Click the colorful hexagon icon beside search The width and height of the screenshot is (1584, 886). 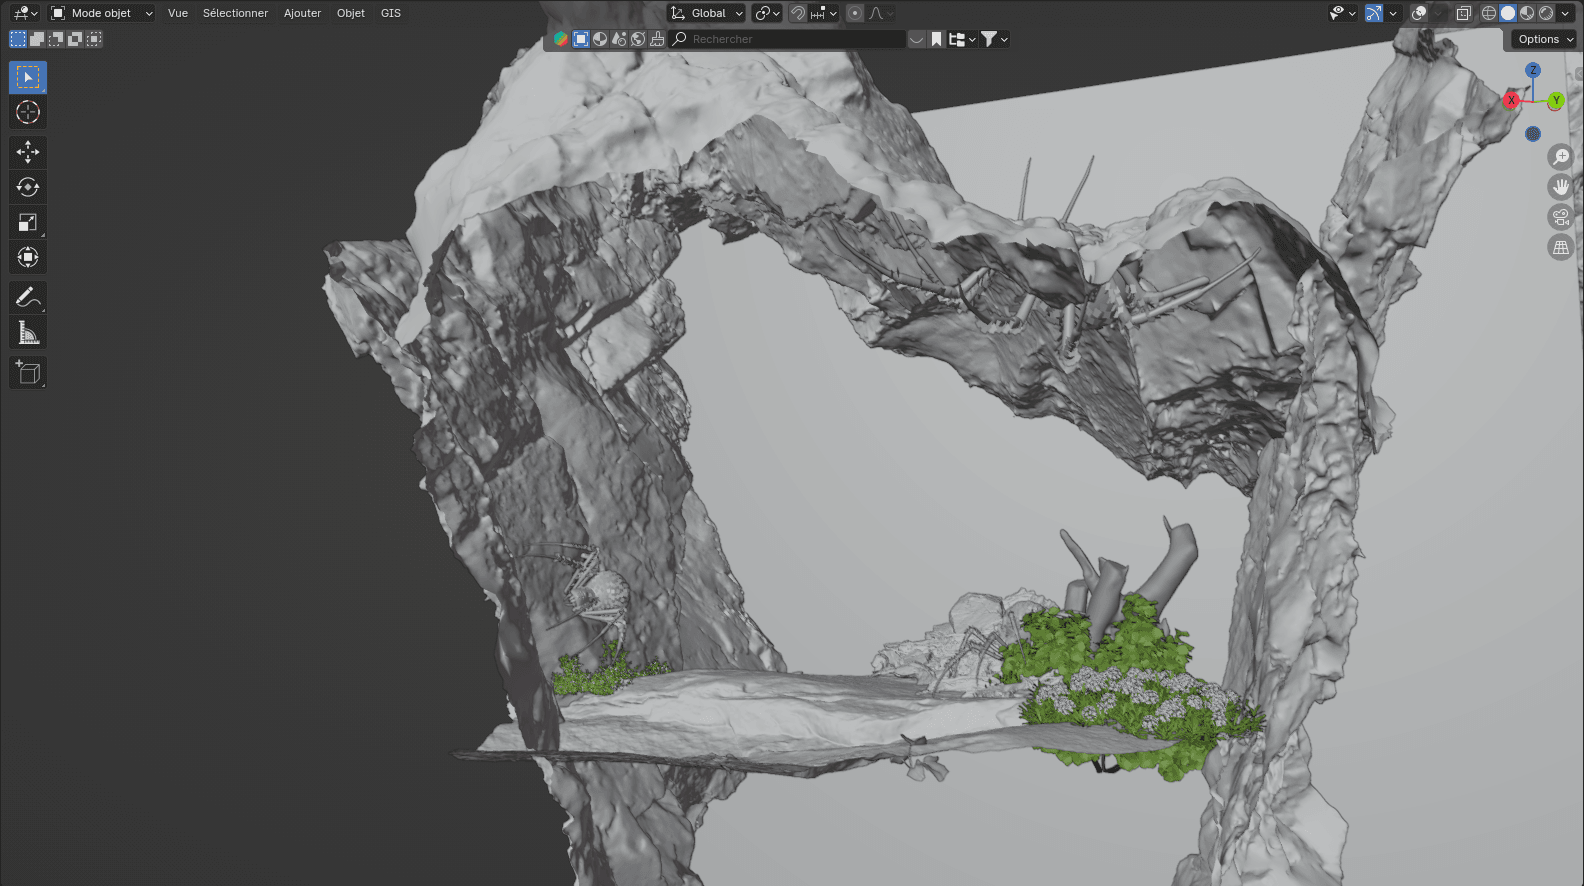(x=562, y=39)
